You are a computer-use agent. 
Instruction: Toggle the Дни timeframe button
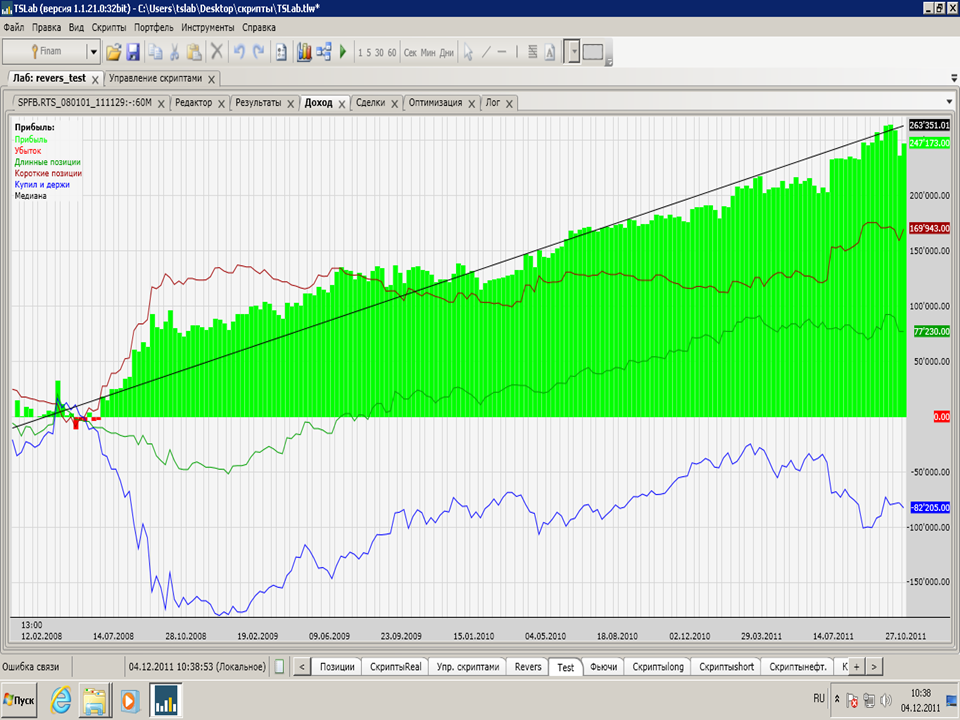pyautogui.click(x=447, y=53)
